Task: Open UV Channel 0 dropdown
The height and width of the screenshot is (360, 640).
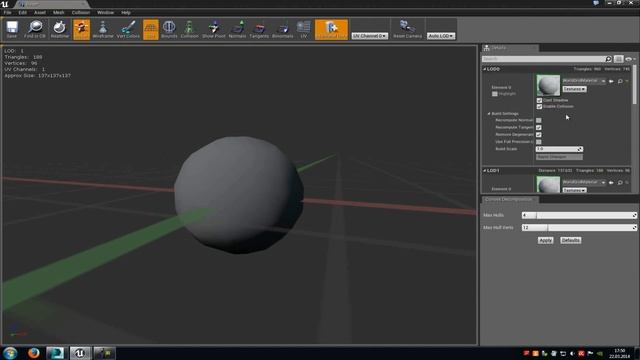Action: pyautogui.click(x=369, y=36)
